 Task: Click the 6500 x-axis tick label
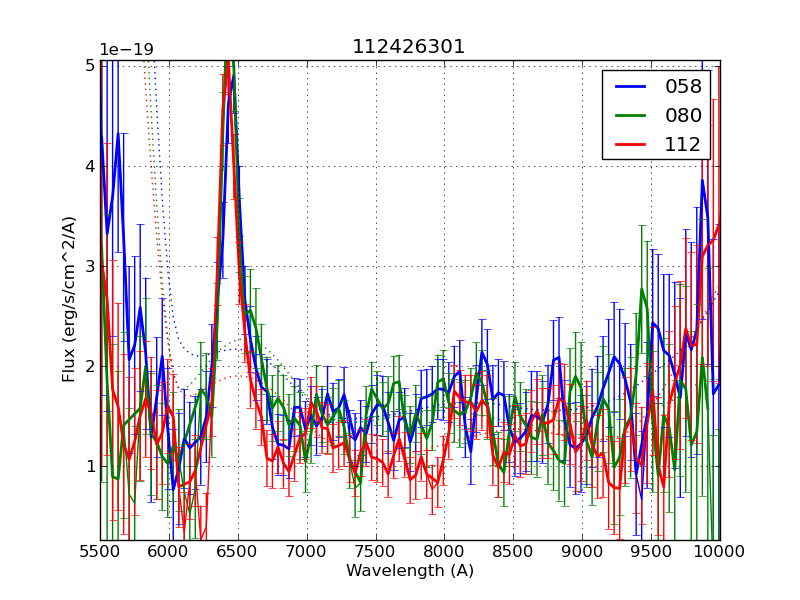pyautogui.click(x=238, y=551)
